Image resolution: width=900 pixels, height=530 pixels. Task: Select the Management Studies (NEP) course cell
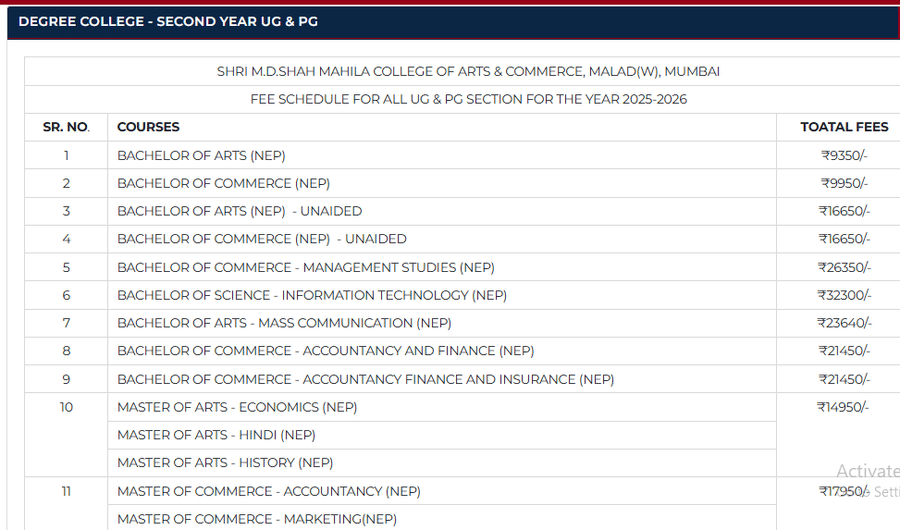point(305,267)
